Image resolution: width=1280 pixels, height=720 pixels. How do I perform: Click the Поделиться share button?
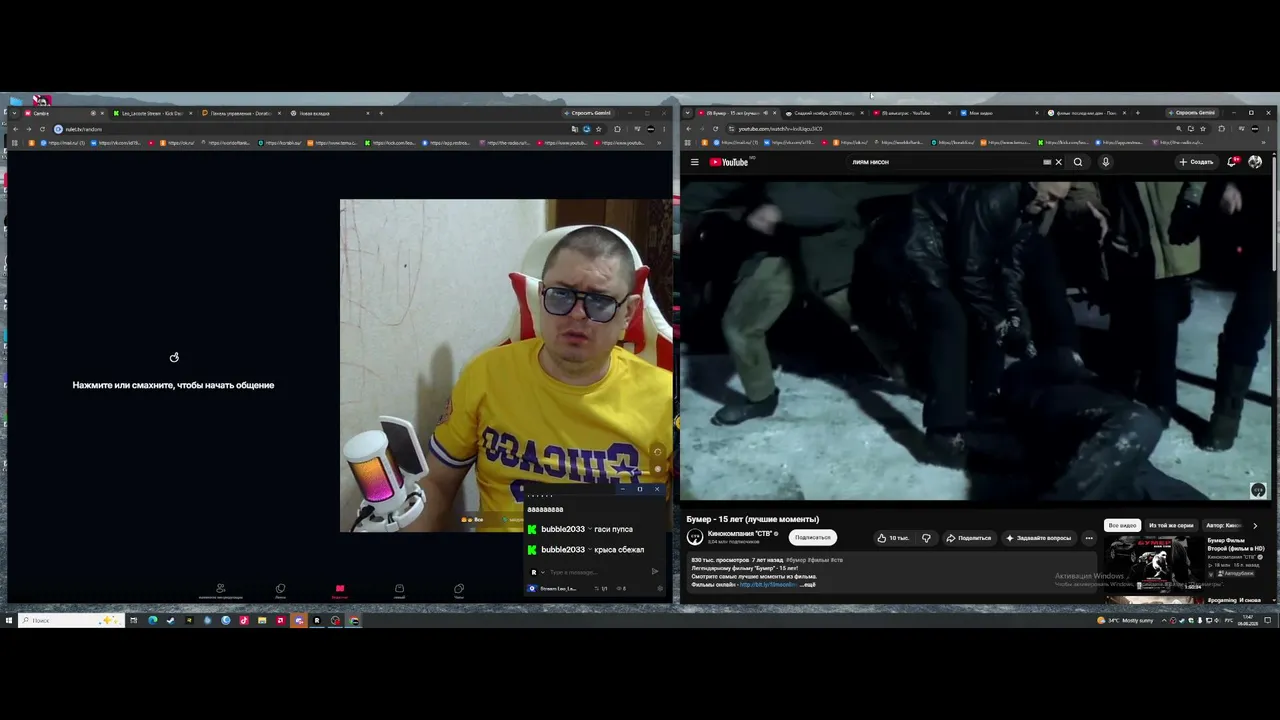pos(969,538)
